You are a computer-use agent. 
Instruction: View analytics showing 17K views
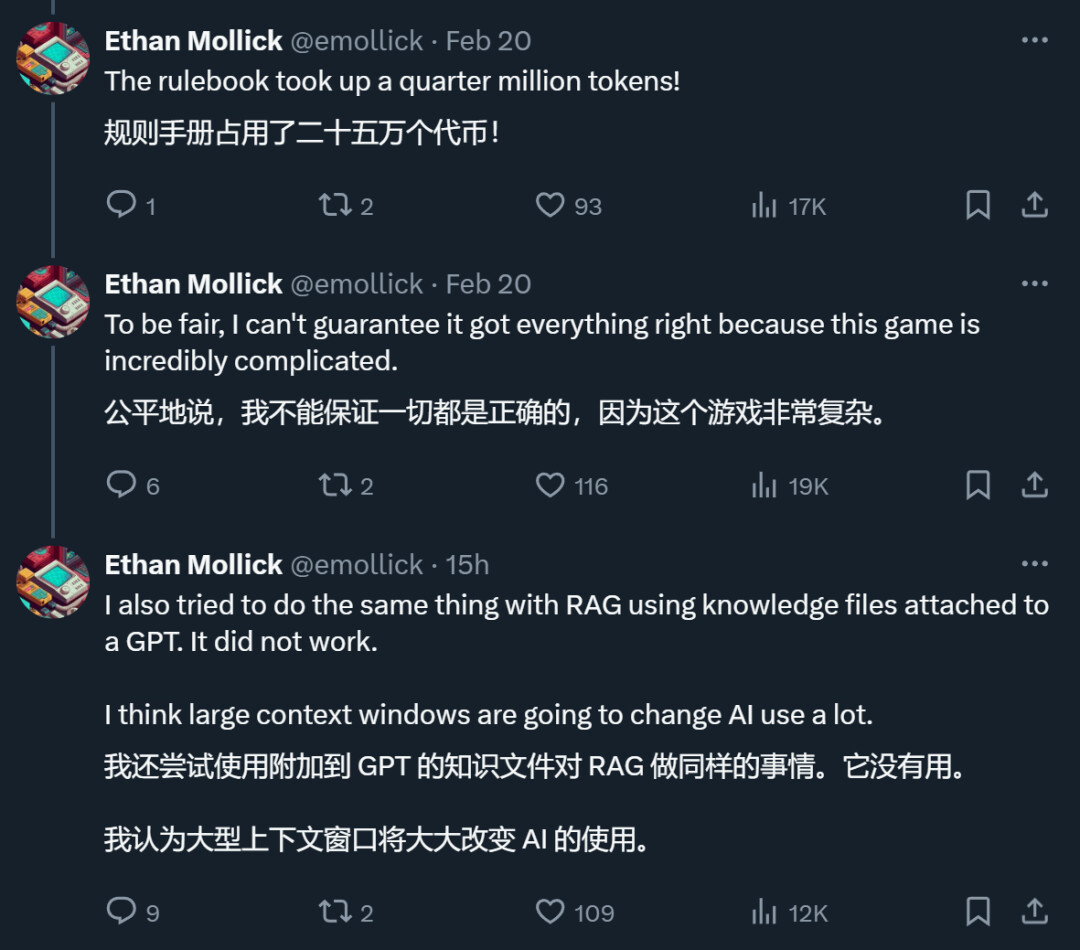tap(765, 205)
